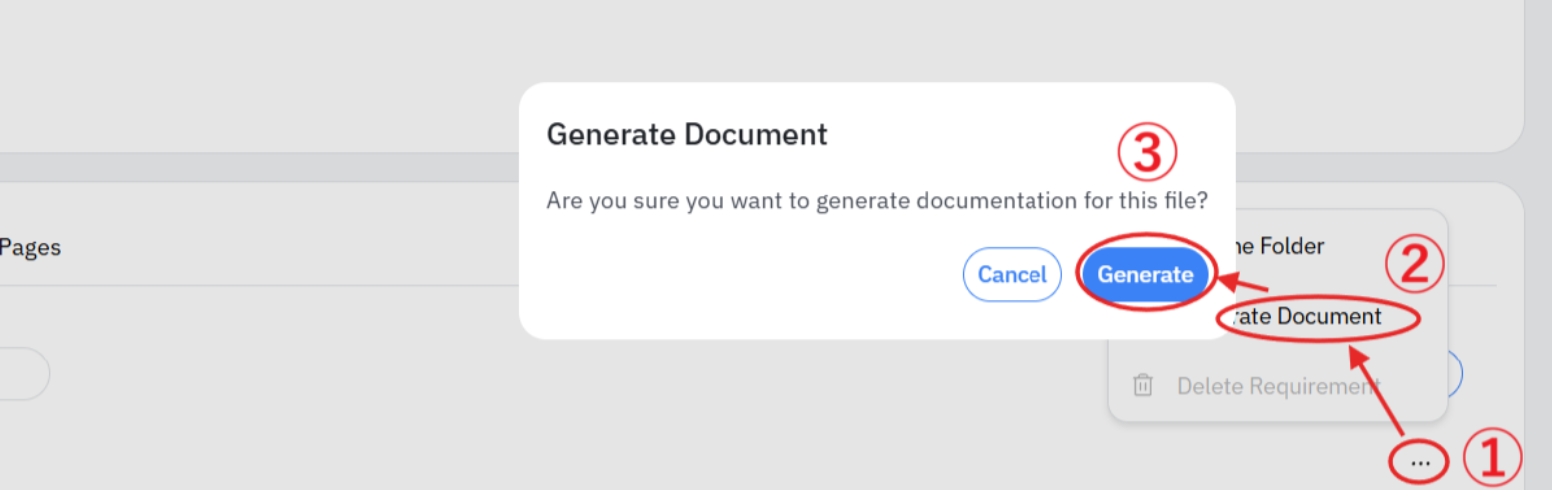Click the dialog's confirmation question text

coord(876,201)
